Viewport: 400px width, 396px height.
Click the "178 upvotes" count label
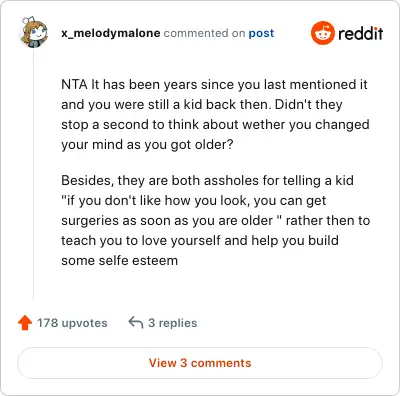[72, 323]
